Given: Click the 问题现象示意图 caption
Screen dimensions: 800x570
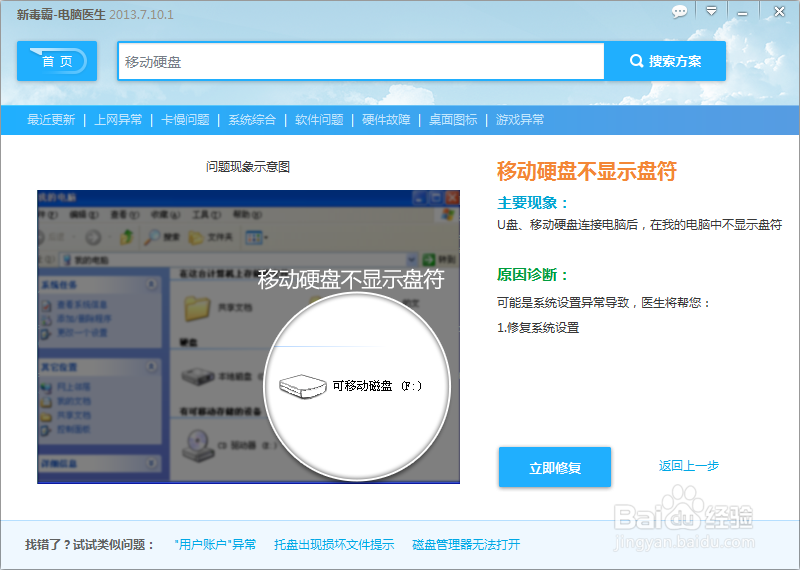Looking at the screenshot, I should (x=248, y=167).
